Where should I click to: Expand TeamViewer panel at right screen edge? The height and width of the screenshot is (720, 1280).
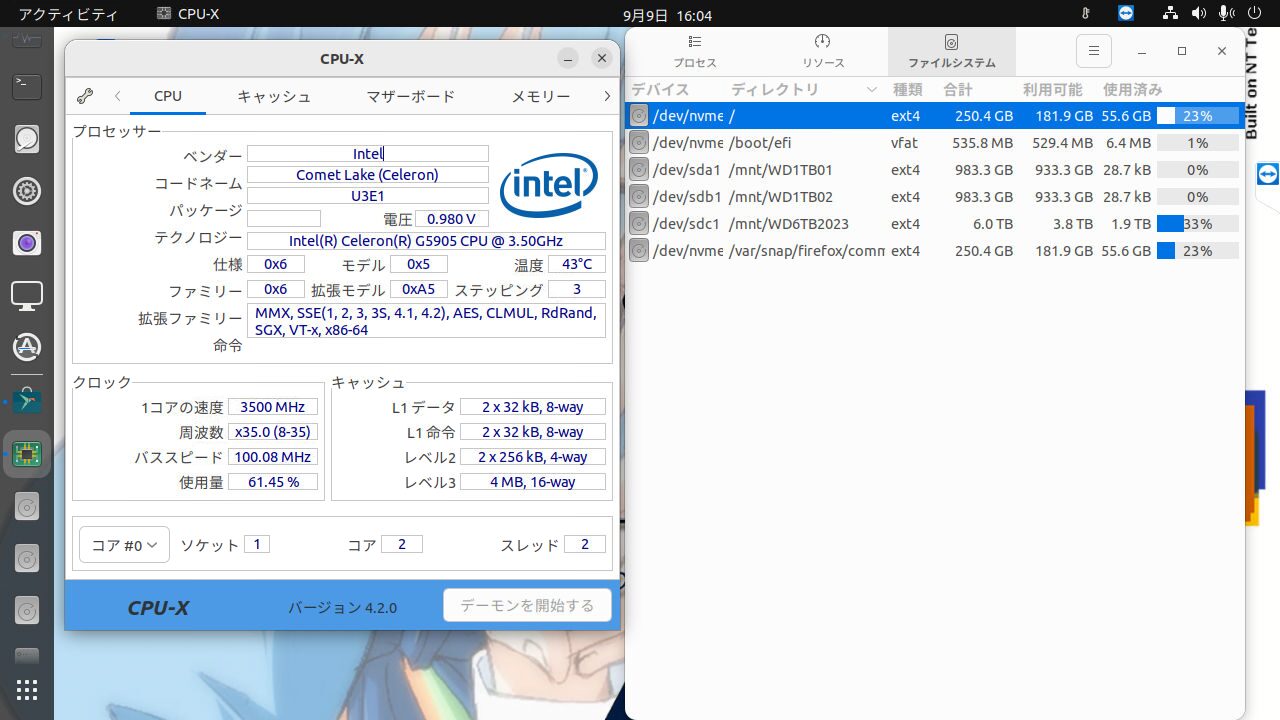[x=1268, y=174]
